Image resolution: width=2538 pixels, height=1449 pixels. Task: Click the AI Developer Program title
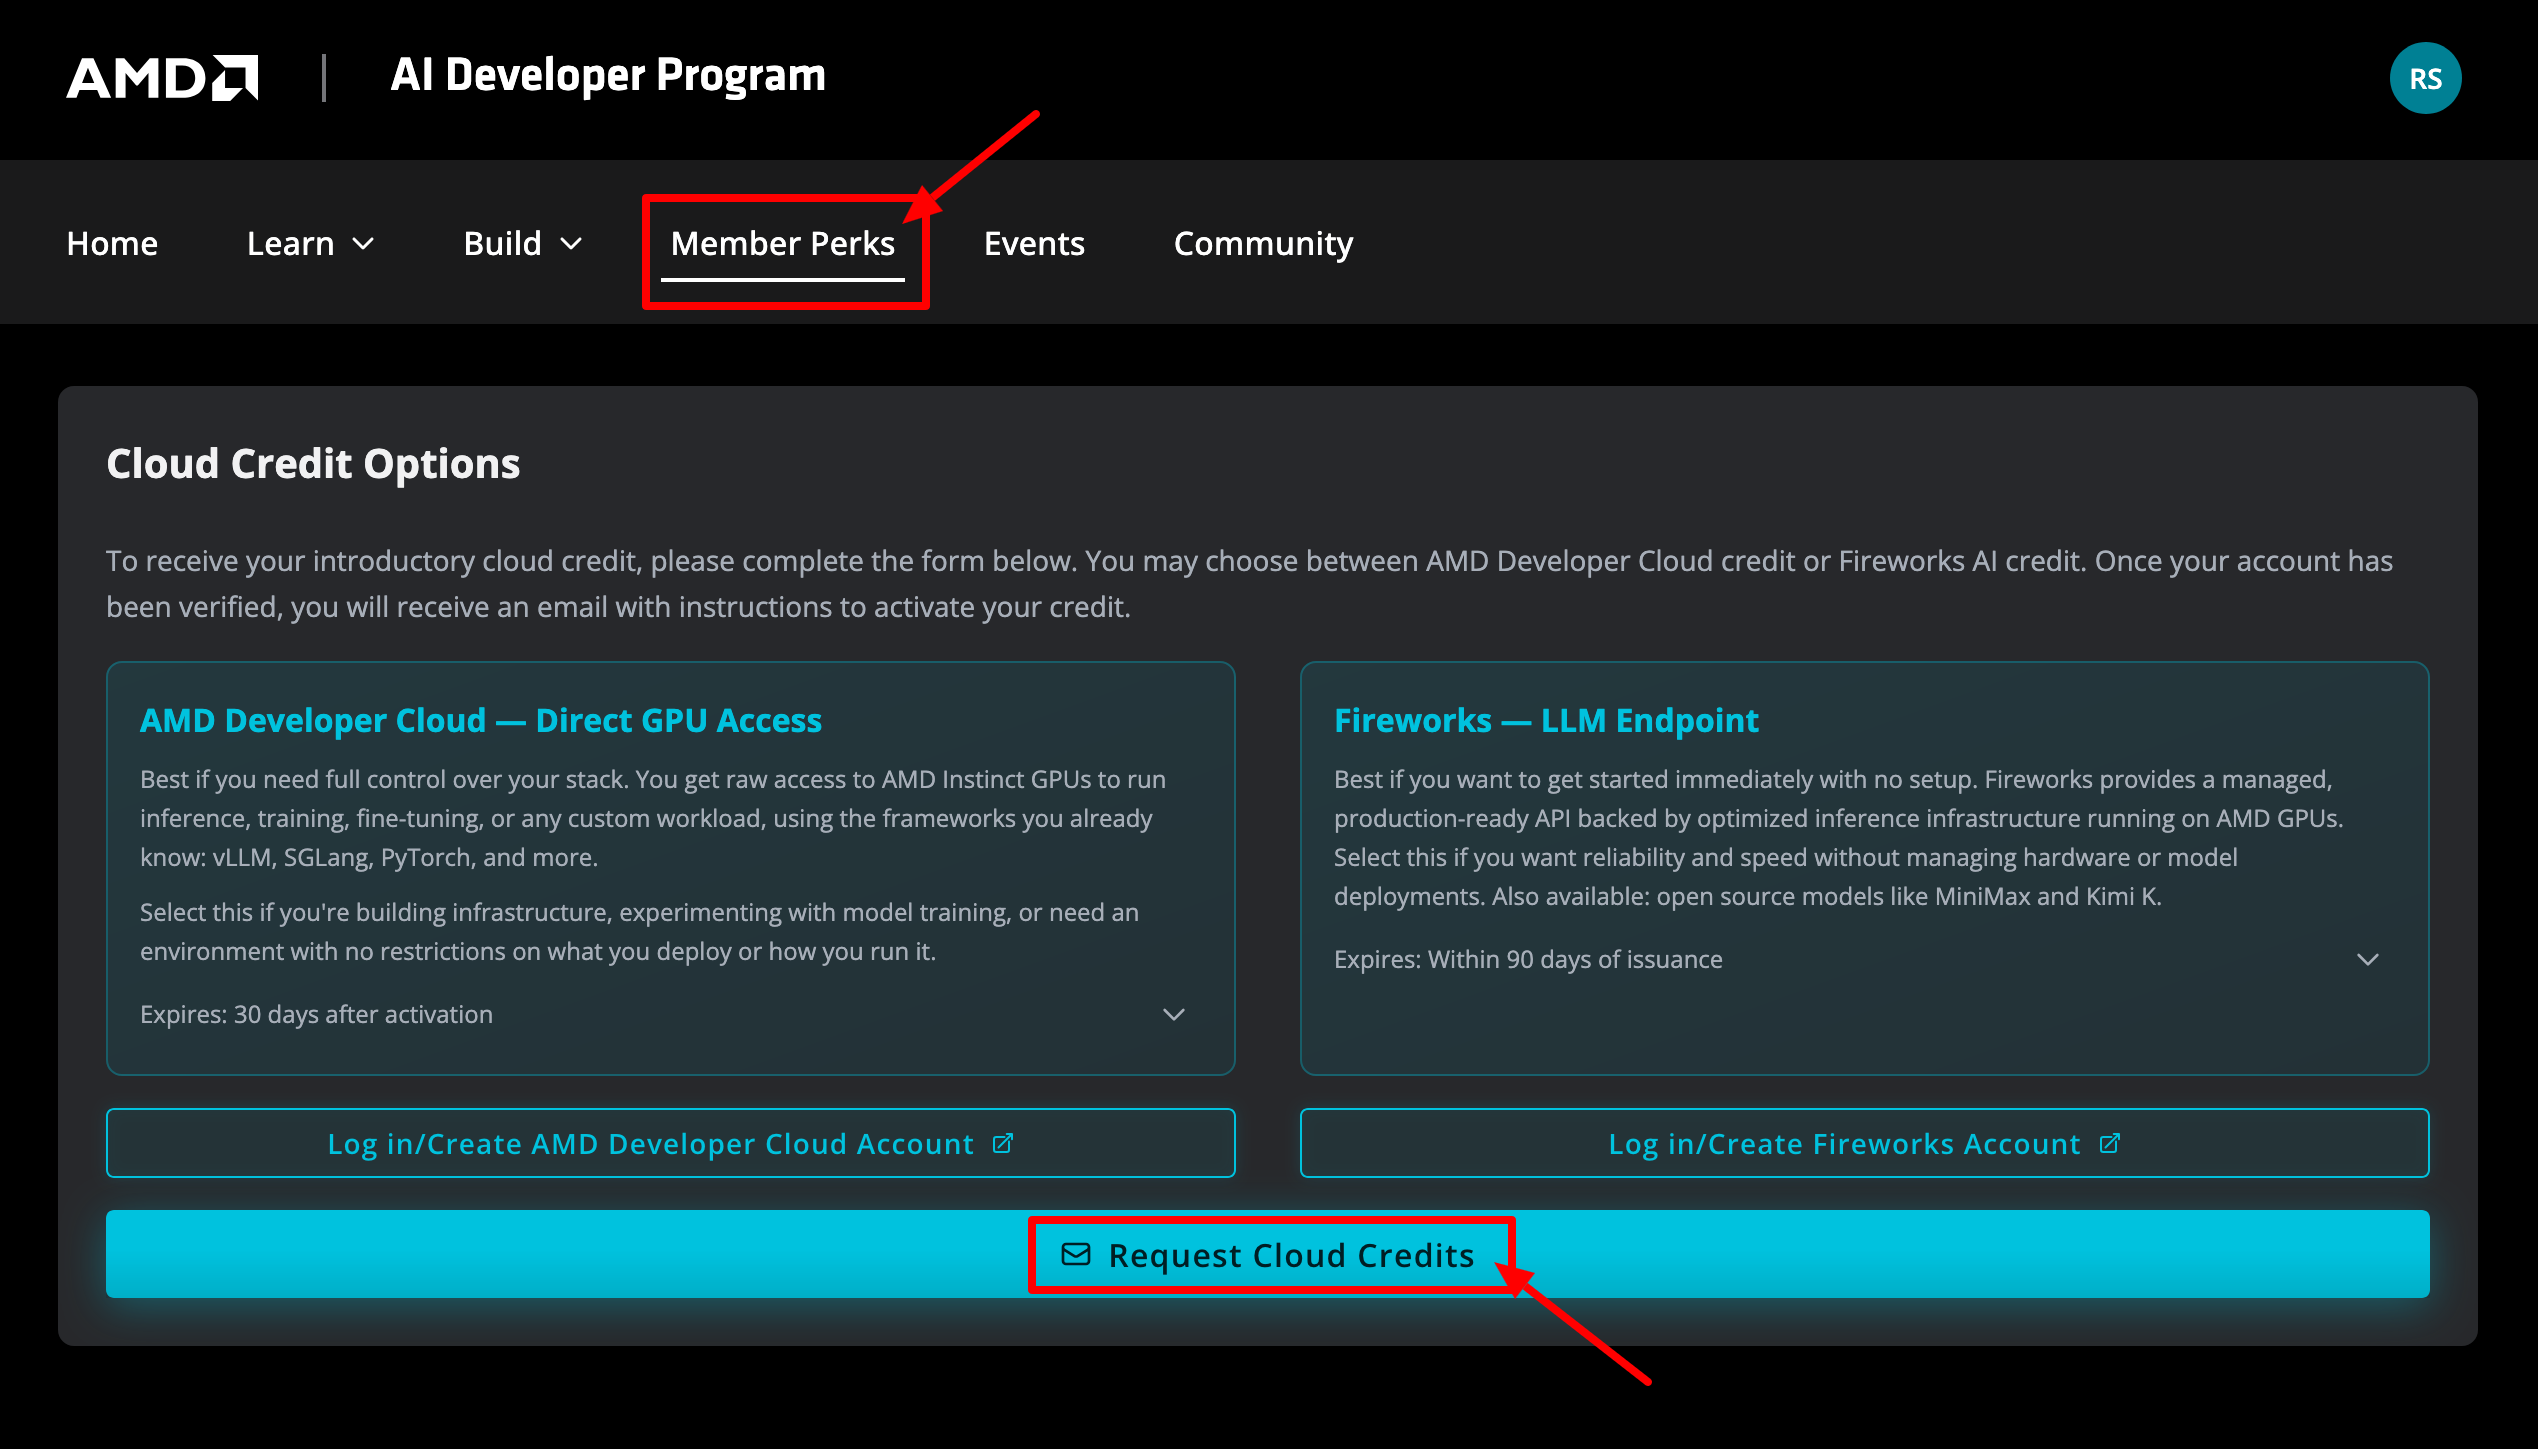[x=608, y=76]
